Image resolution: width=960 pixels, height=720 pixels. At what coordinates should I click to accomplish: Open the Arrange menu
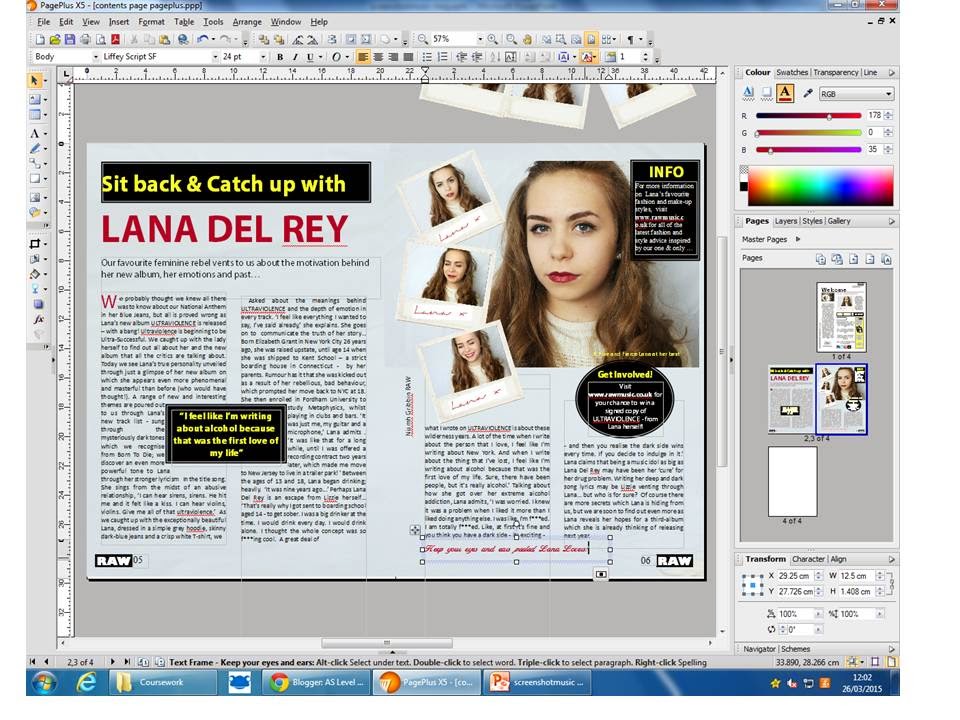tap(247, 22)
